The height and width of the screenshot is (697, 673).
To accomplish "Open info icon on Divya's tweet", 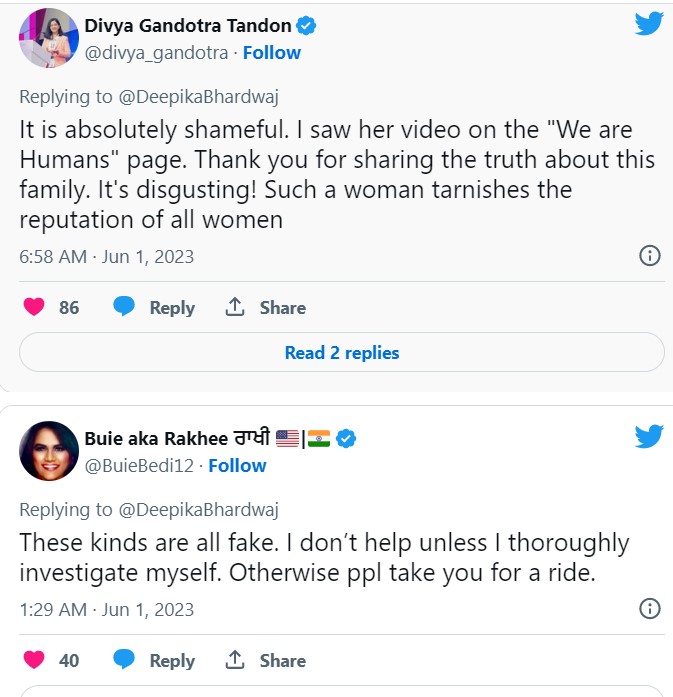I will point(649,256).
